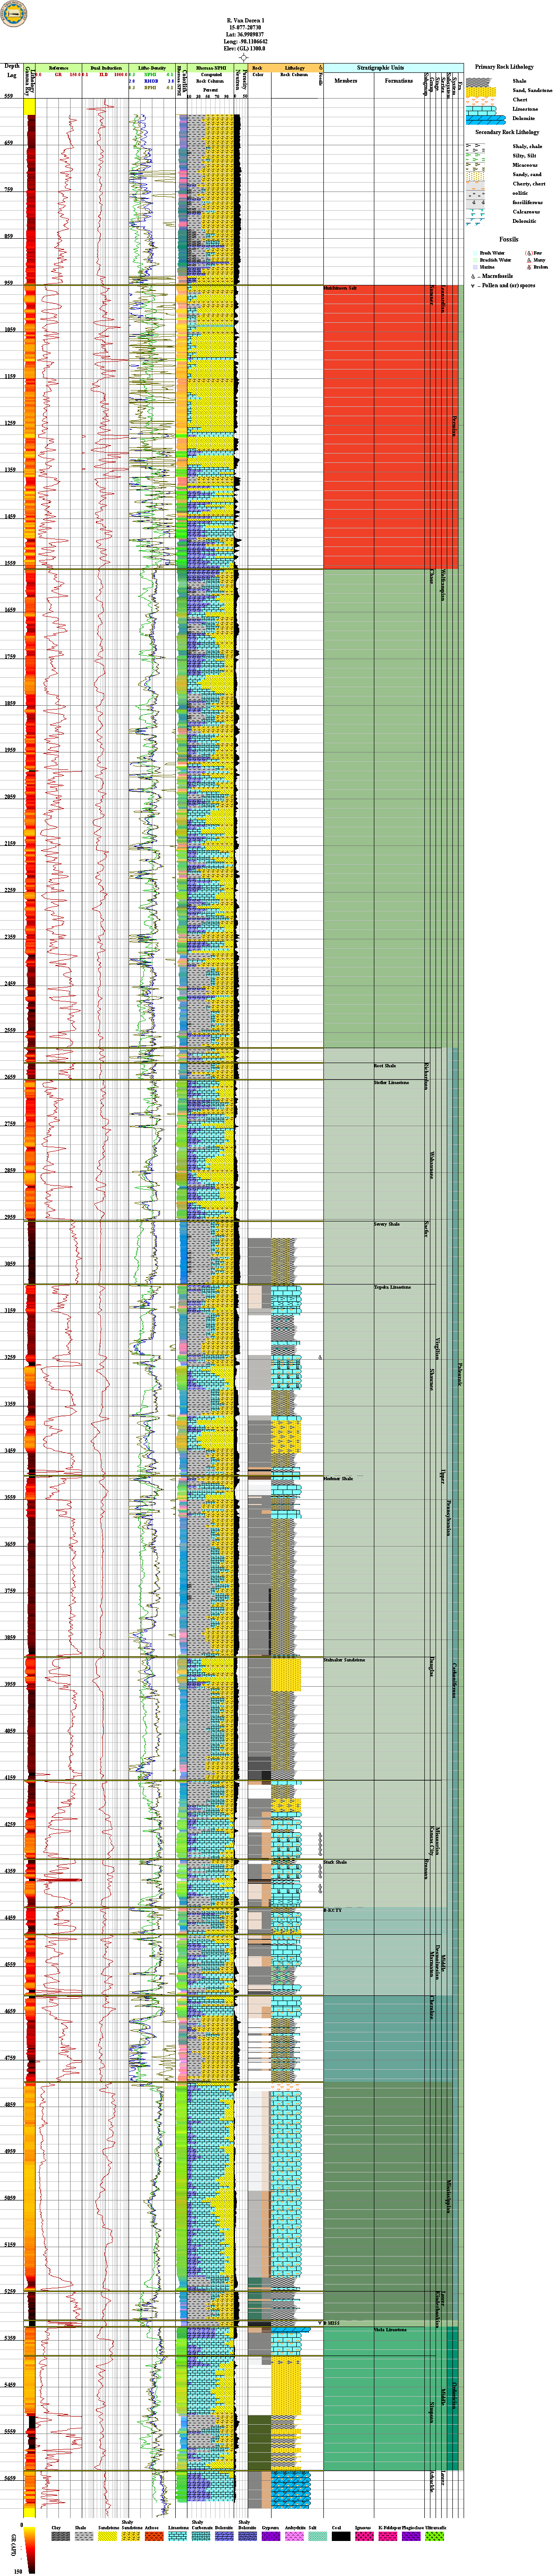Click the 'Reference' track header

[x=59, y=68]
